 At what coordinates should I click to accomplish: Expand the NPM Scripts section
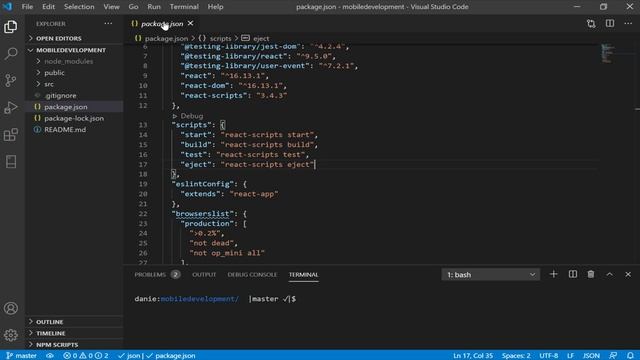click(x=74, y=345)
